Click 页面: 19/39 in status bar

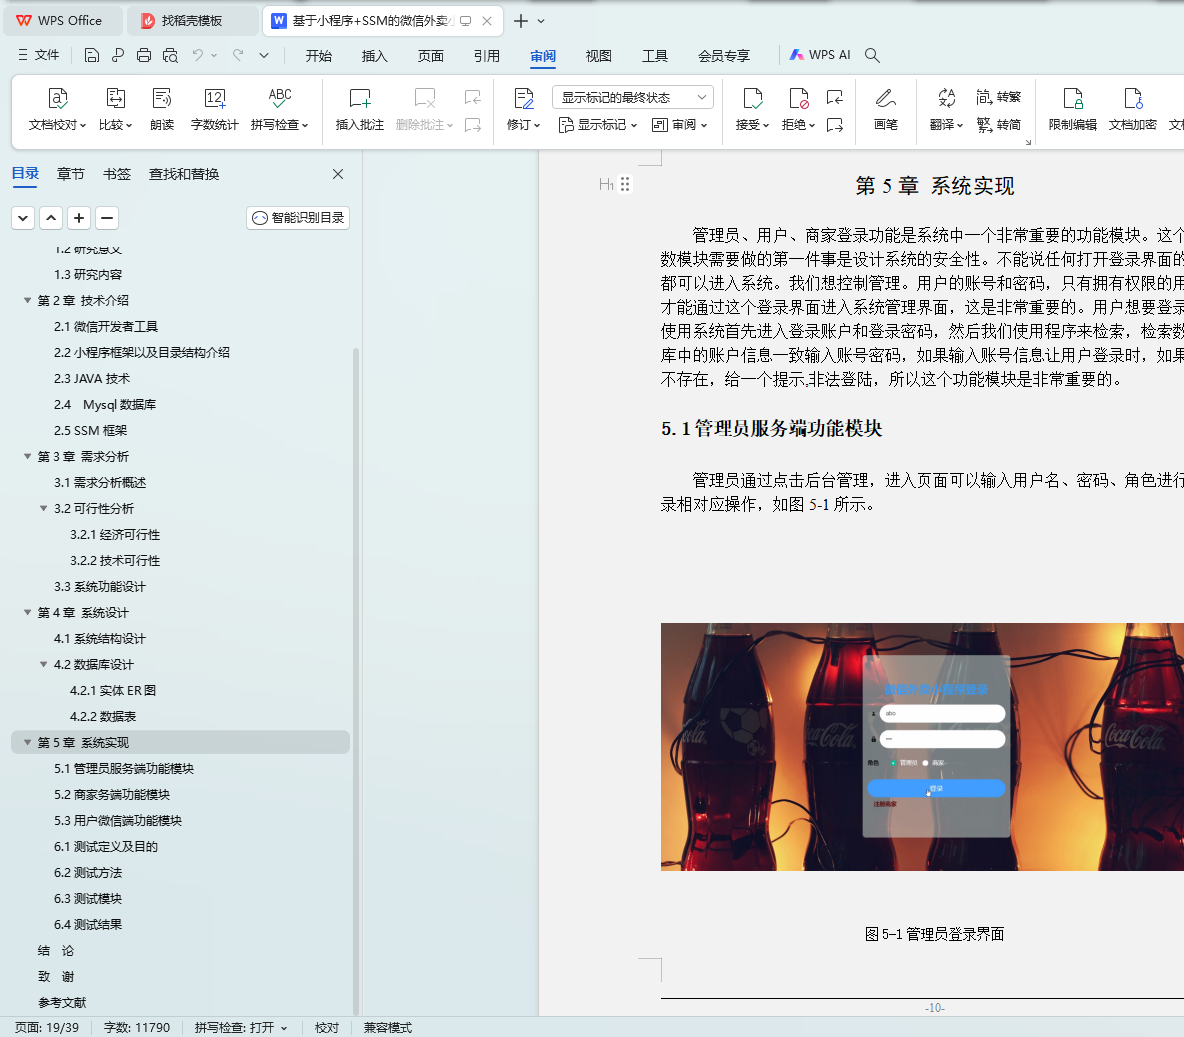[47, 1027]
